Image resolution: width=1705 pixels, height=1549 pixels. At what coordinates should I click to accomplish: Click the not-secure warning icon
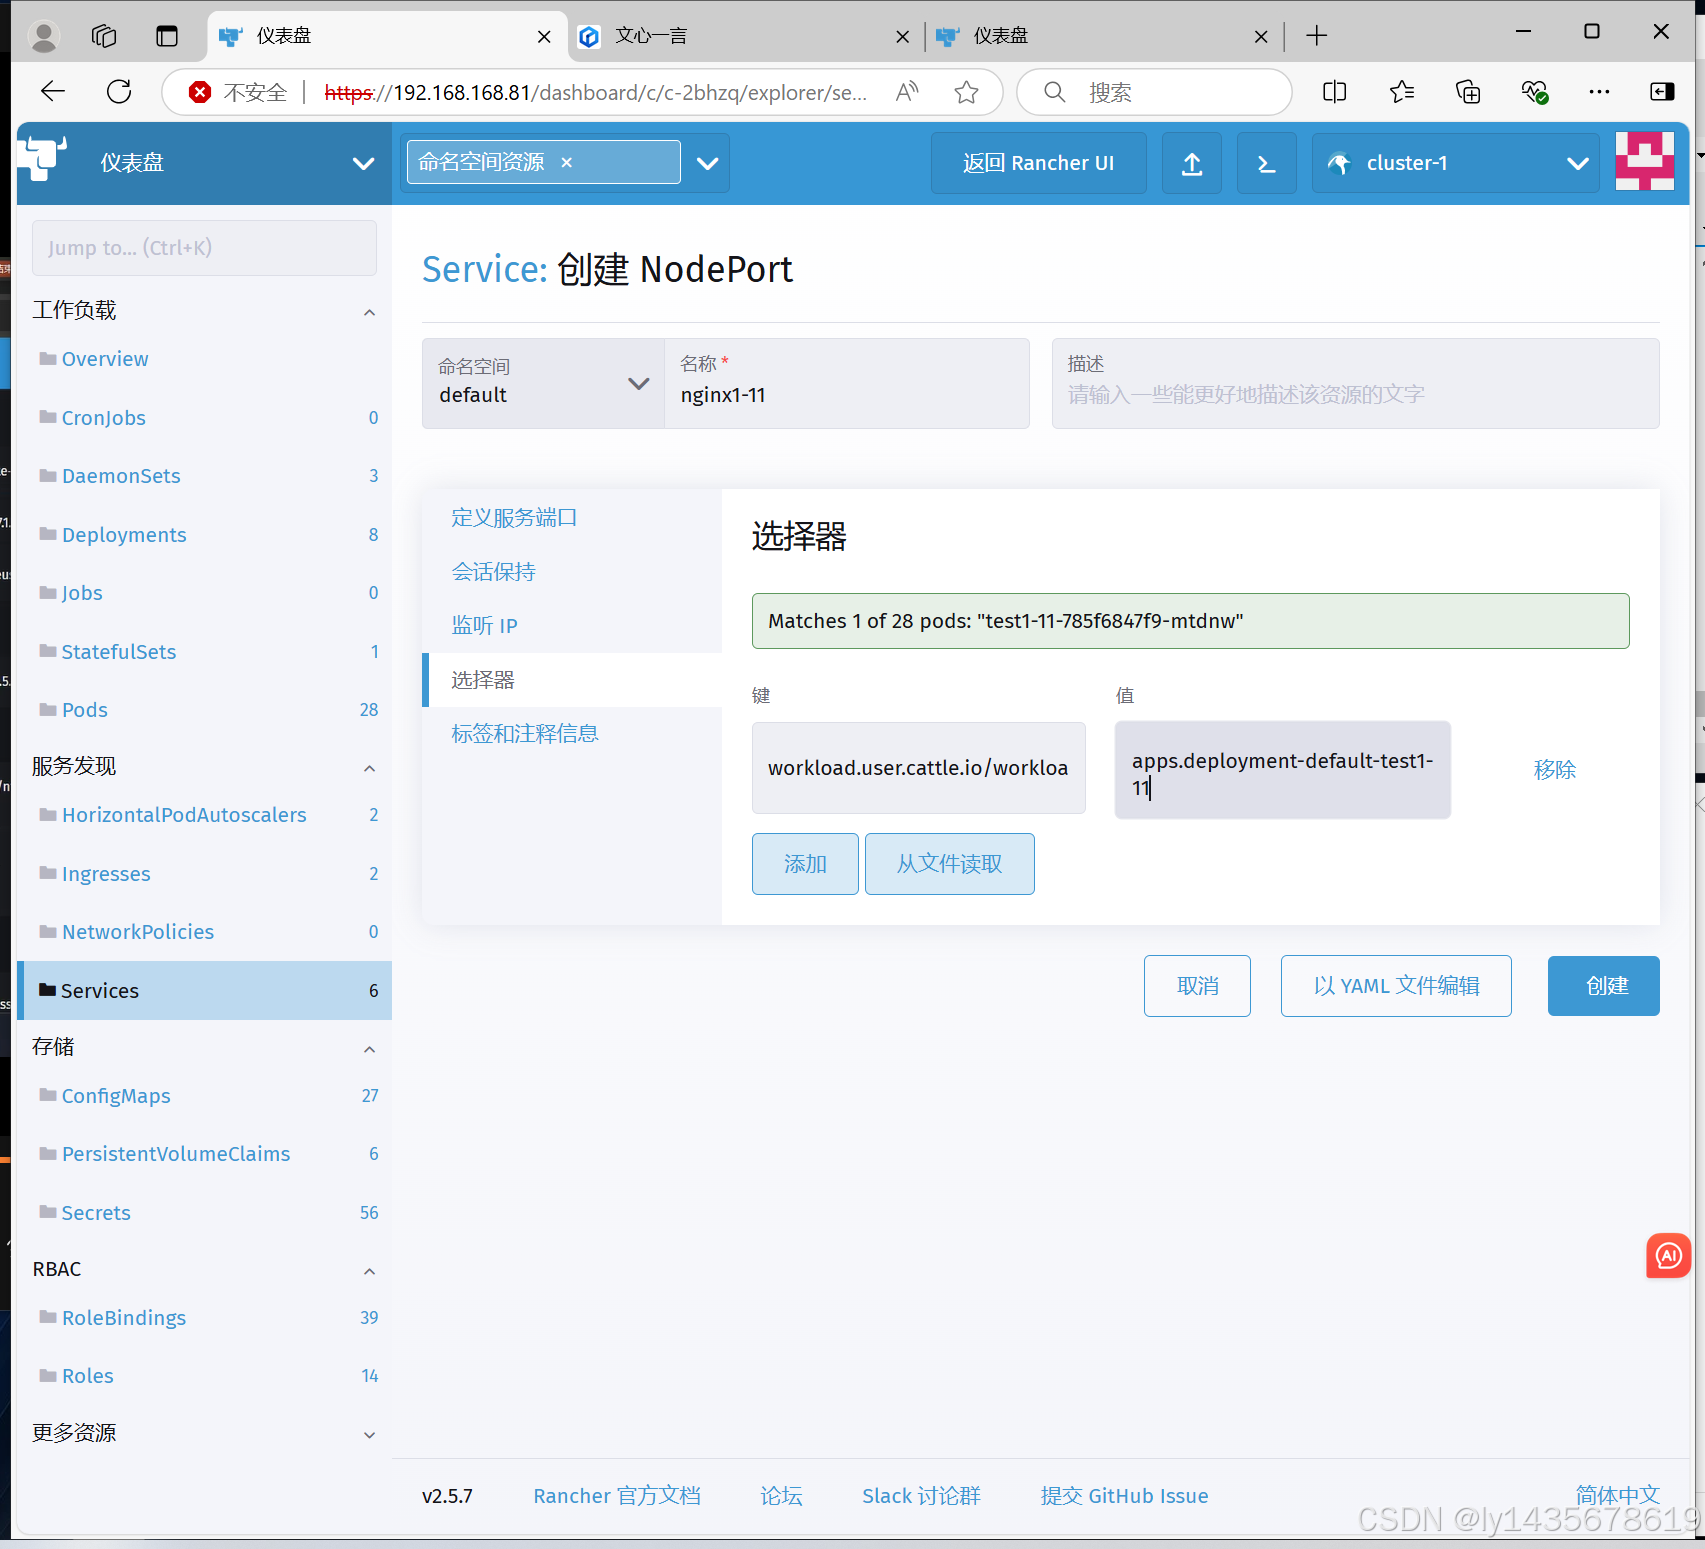(200, 92)
